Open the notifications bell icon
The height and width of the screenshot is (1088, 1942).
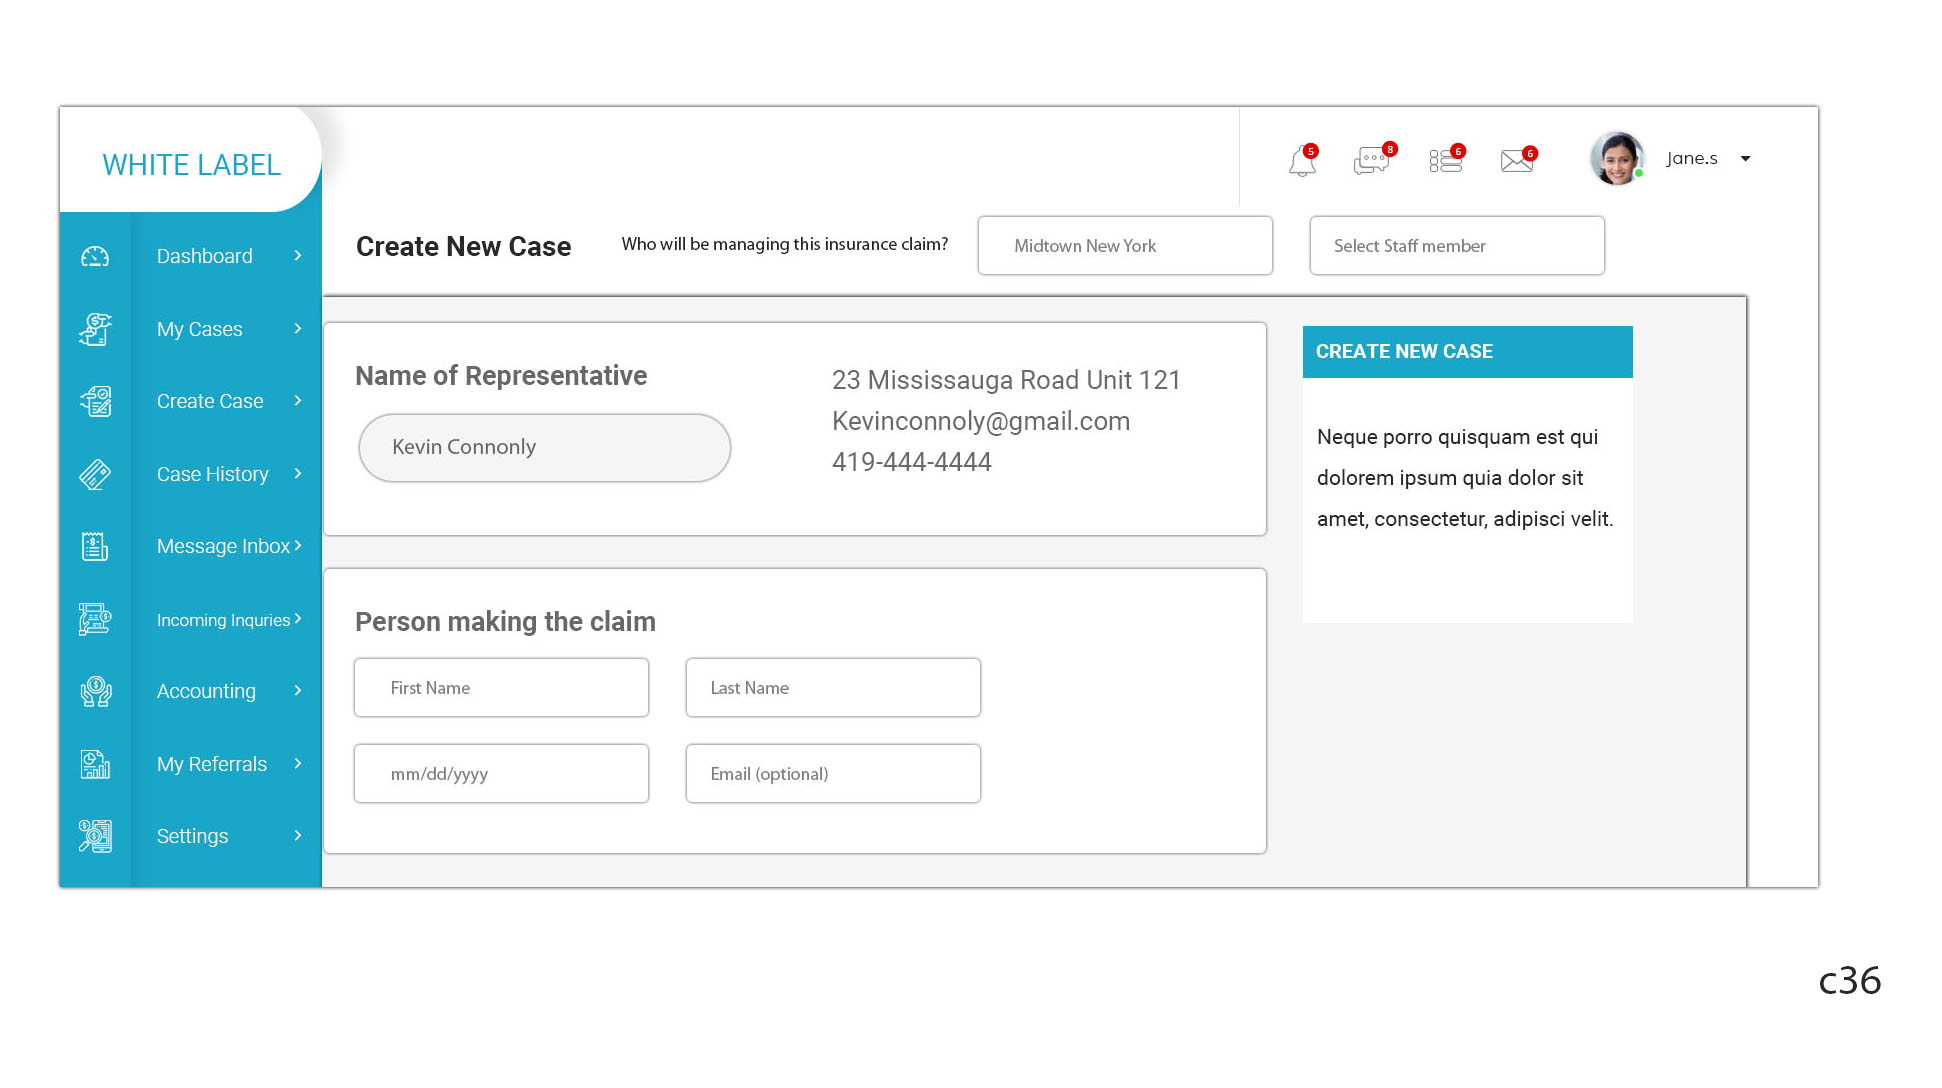[x=1302, y=160]
